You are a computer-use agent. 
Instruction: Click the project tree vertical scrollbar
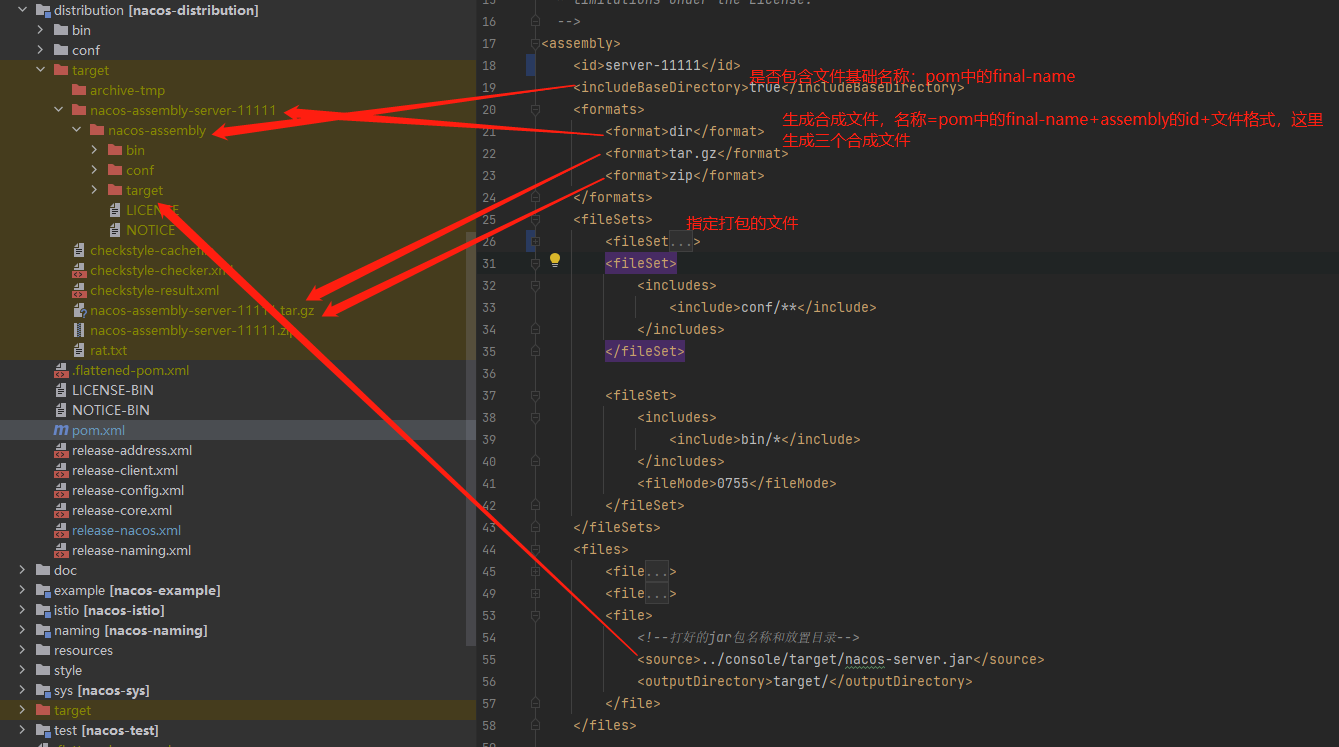[x=472, y=440]
